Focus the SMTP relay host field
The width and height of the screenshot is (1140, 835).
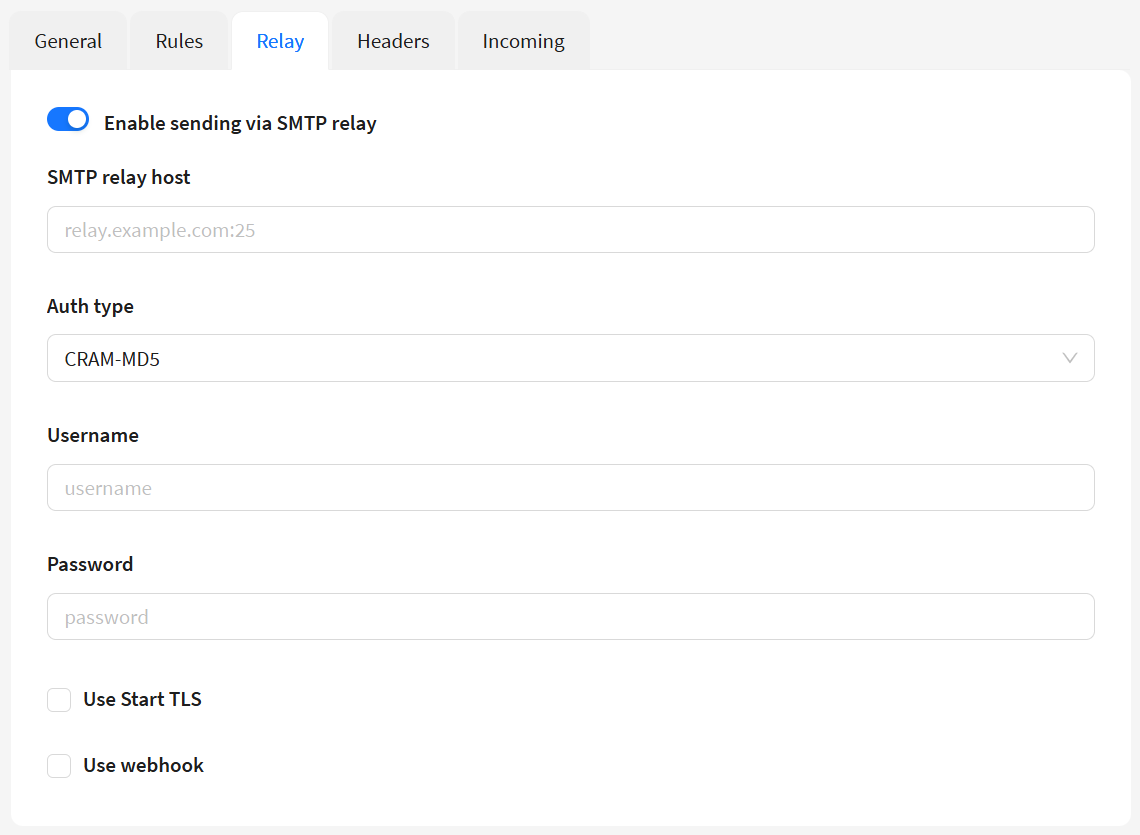click(570, 230)
